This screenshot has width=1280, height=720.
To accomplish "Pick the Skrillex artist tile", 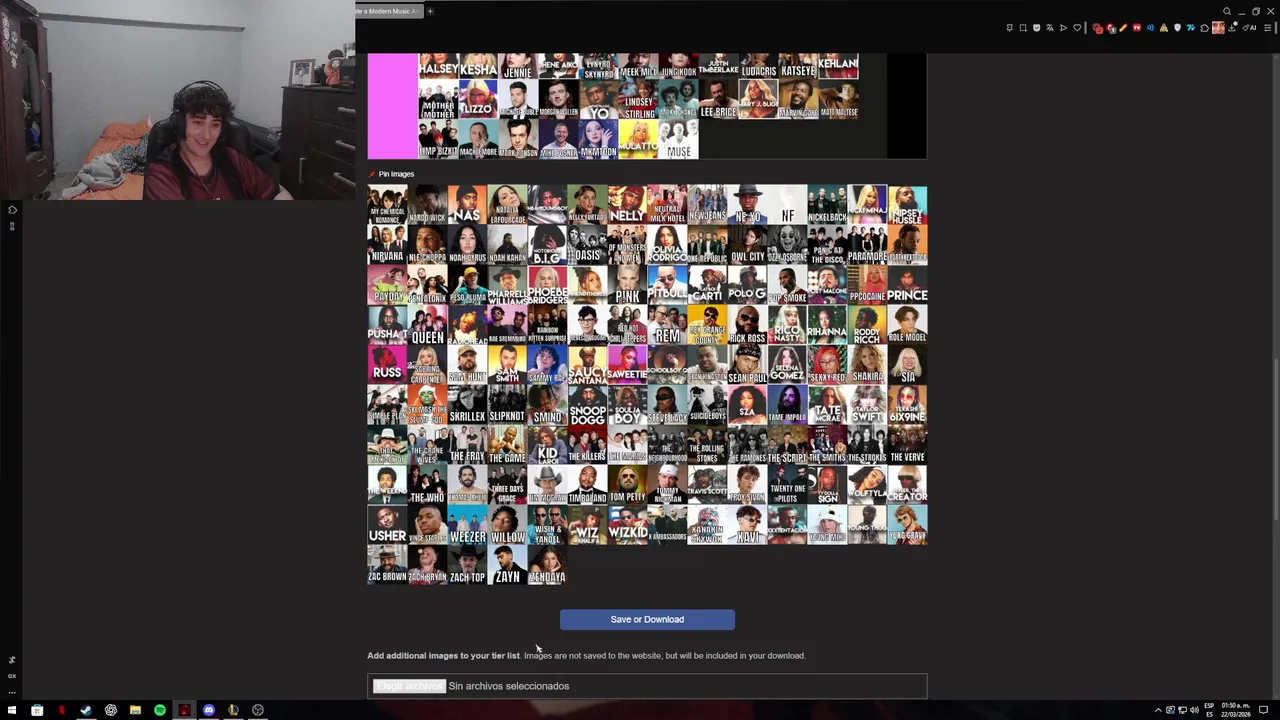I will 468,405.
